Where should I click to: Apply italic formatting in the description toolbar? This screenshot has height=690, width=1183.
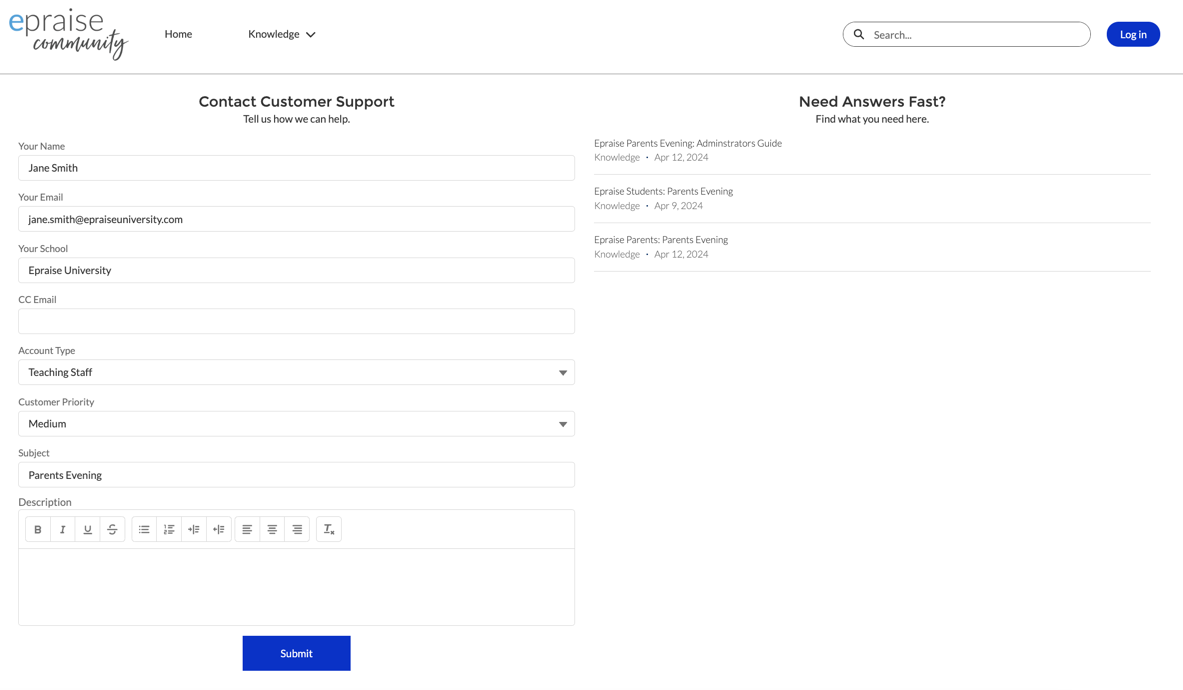(62, 528)
